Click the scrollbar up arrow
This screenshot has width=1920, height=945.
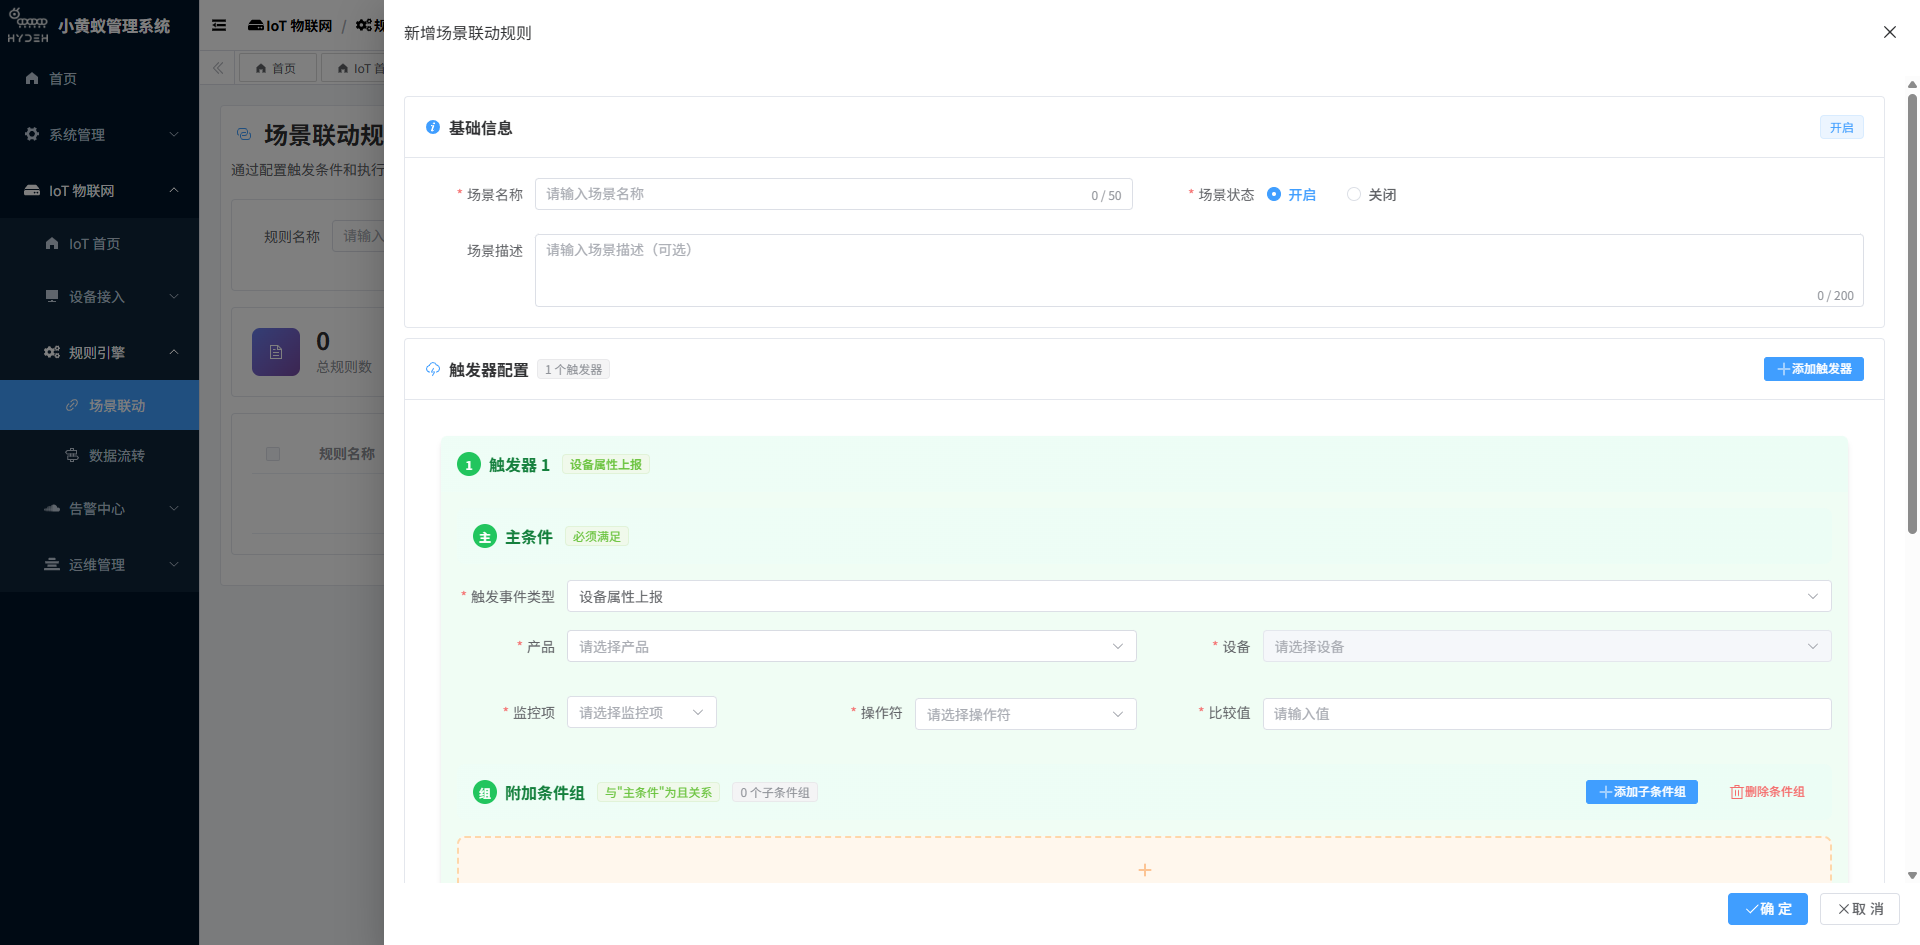pyautogui.click(x=1912, y=85)
